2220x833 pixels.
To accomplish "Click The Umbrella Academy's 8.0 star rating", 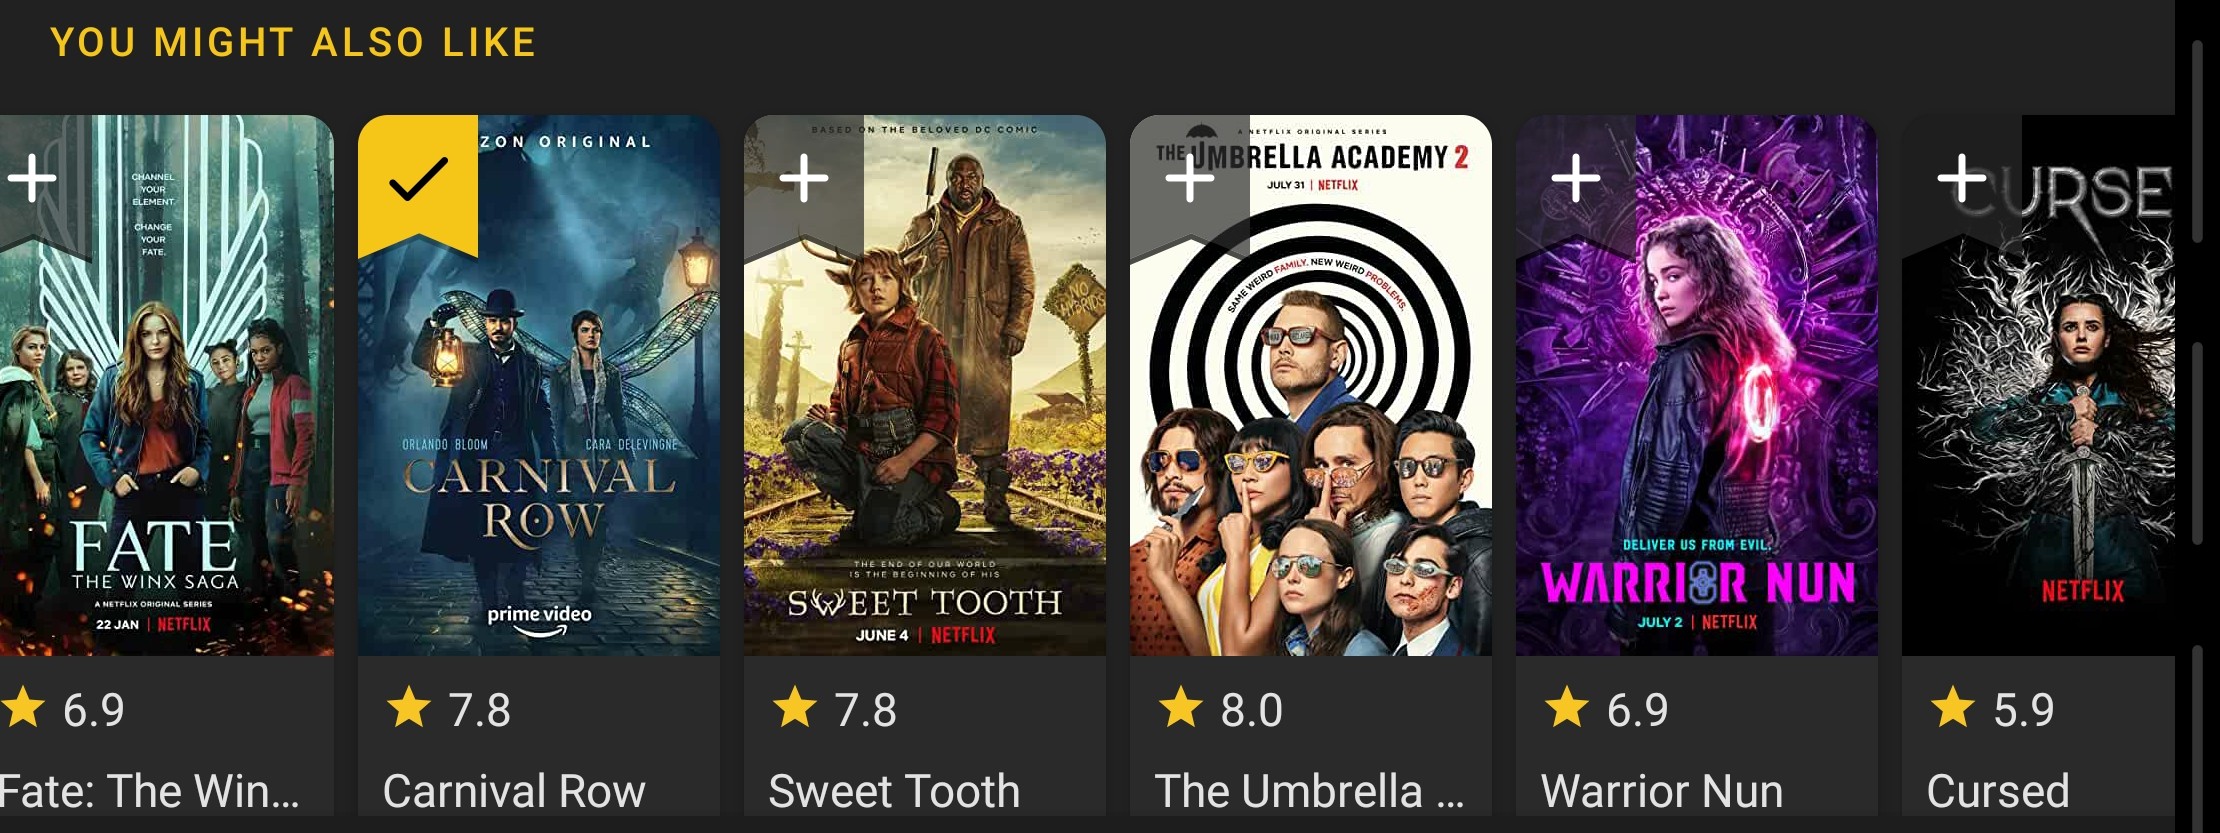I will tap(1221, 710).
